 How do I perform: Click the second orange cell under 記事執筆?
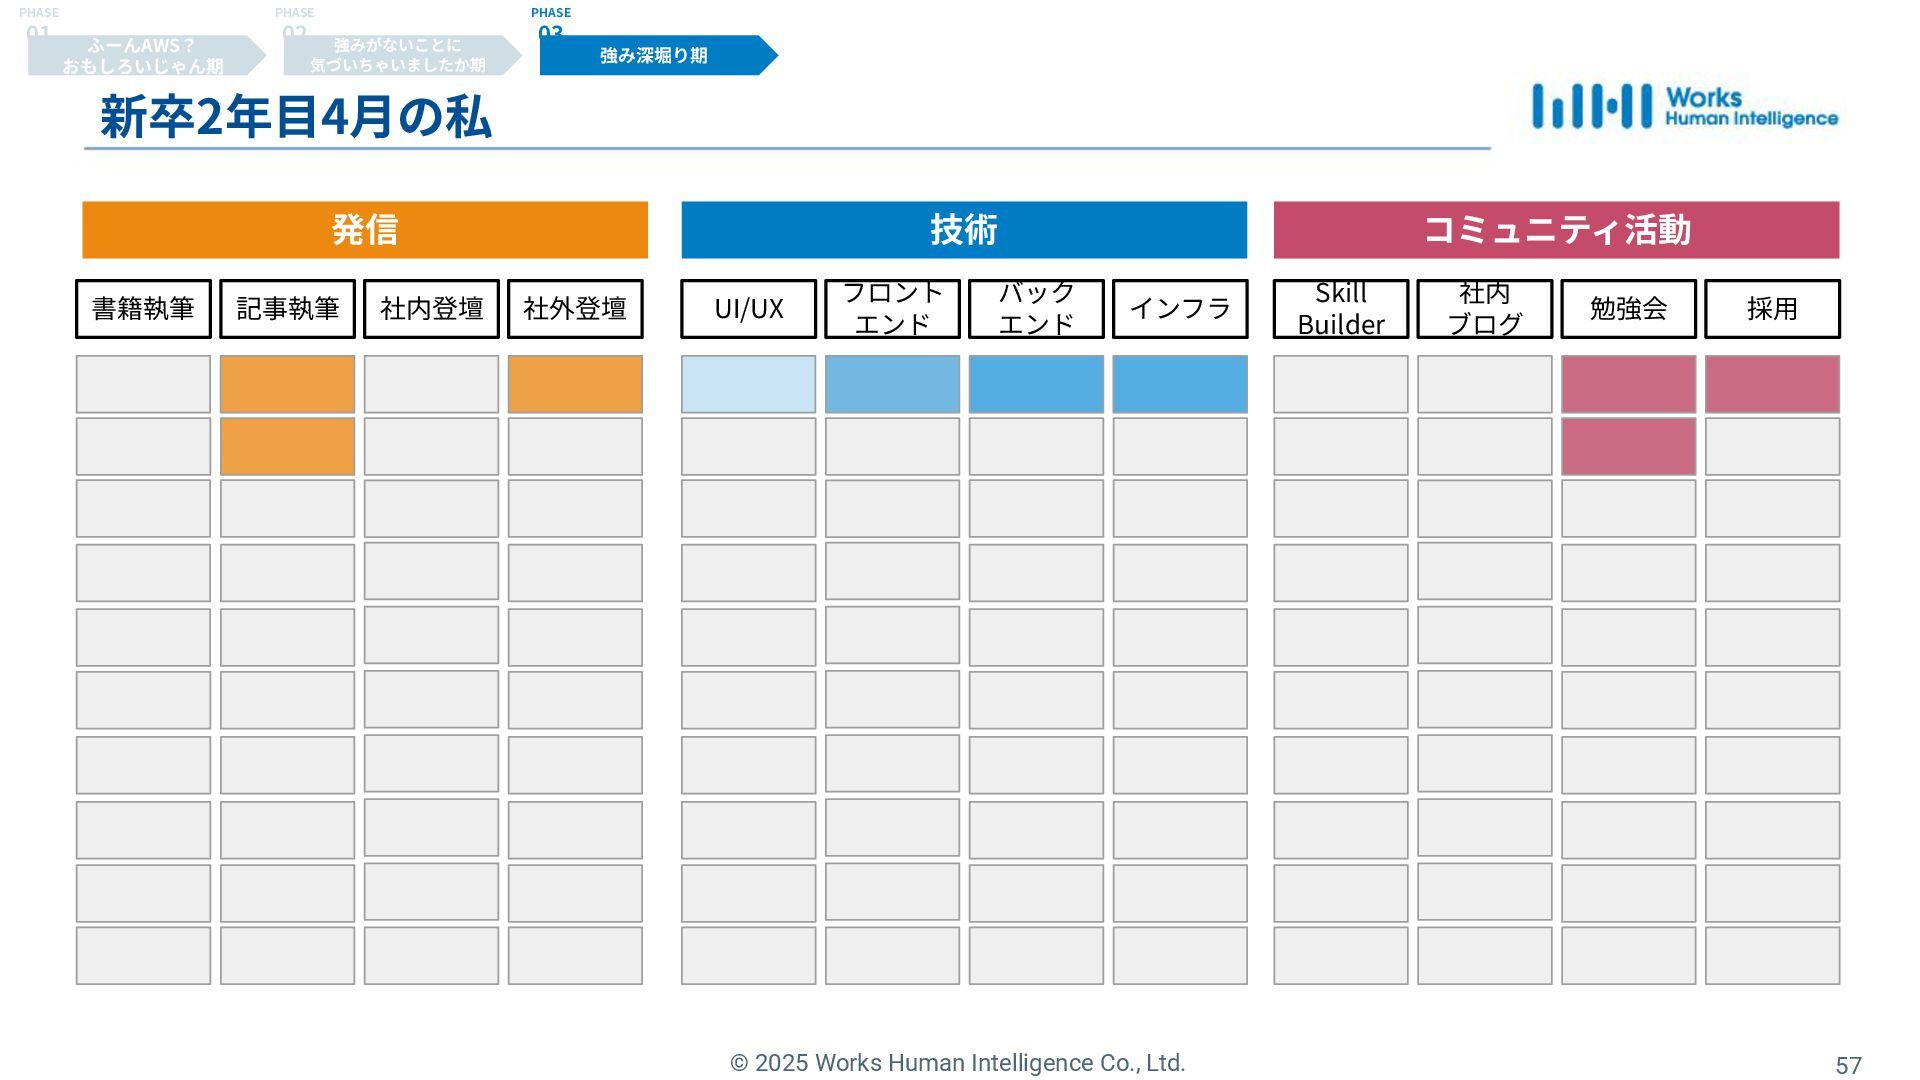coord(287,447)
